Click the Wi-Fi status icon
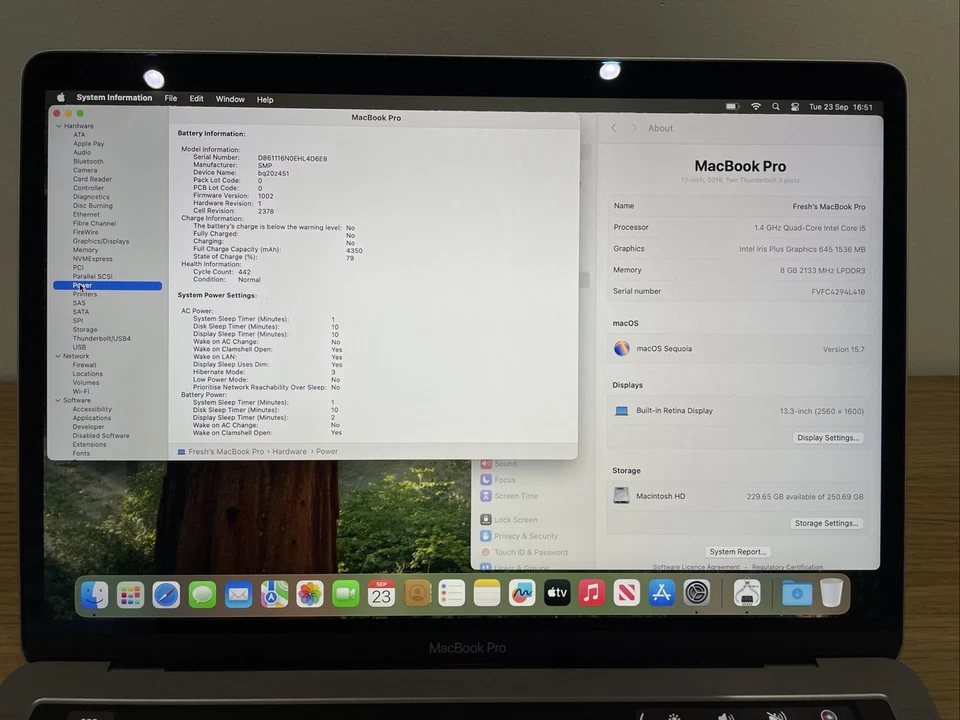 [756, 107]
